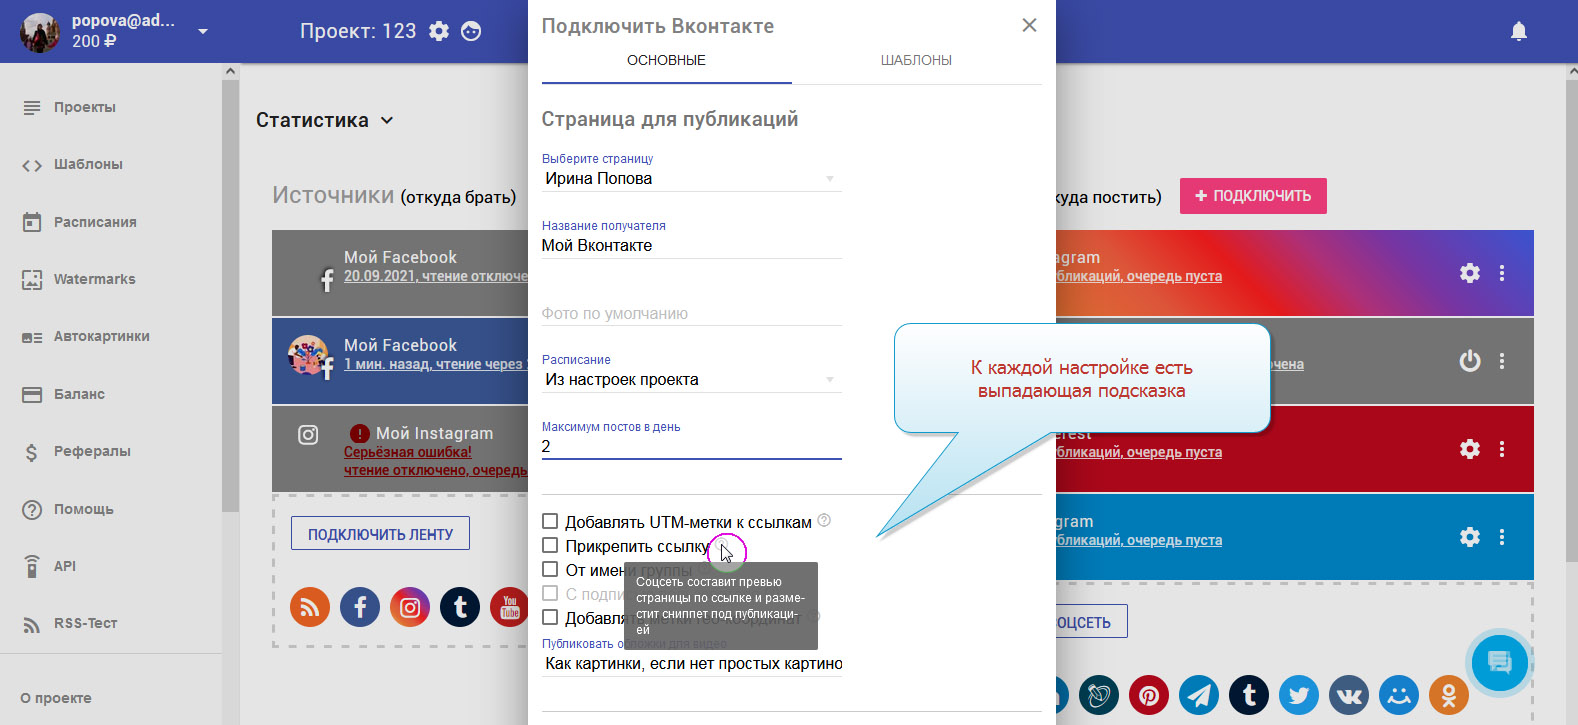
Task: Click the Odnoklassniki network icon
Action: pos(1448,694)
